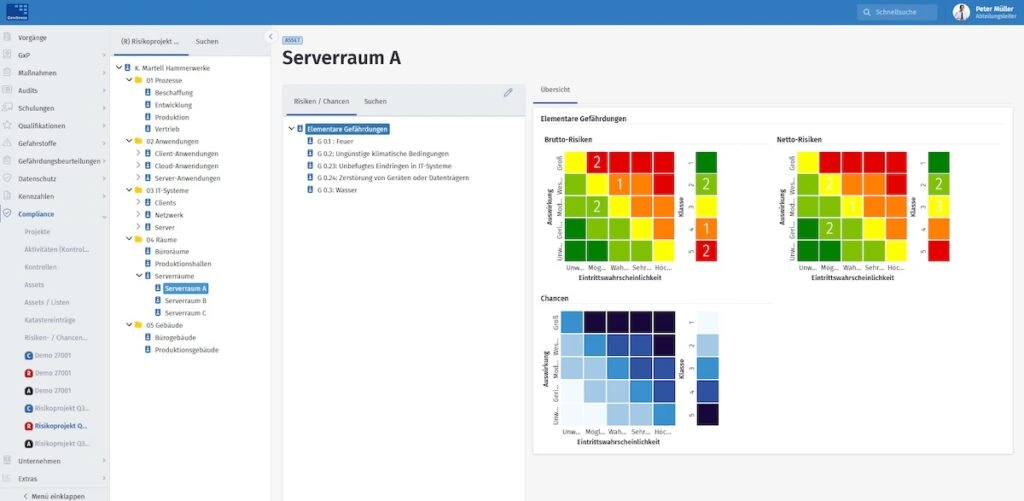Open Kontrollen in sidebar
Screen dimensions: 1024x501
click(40, 267)
